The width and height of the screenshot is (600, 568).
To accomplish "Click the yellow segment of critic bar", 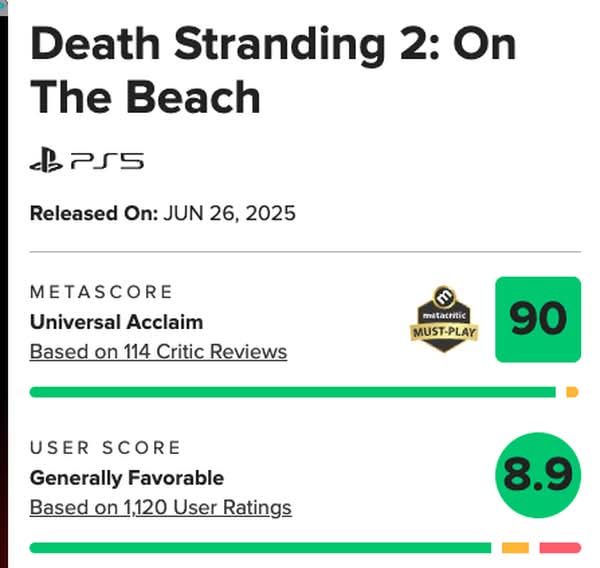I will click(x=572, y=392).
